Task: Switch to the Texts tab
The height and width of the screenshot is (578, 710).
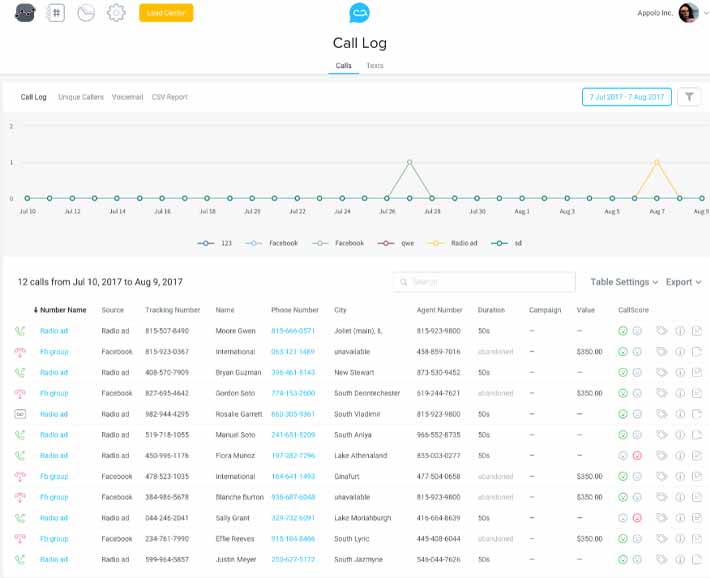Action: [x=375, y=66]
